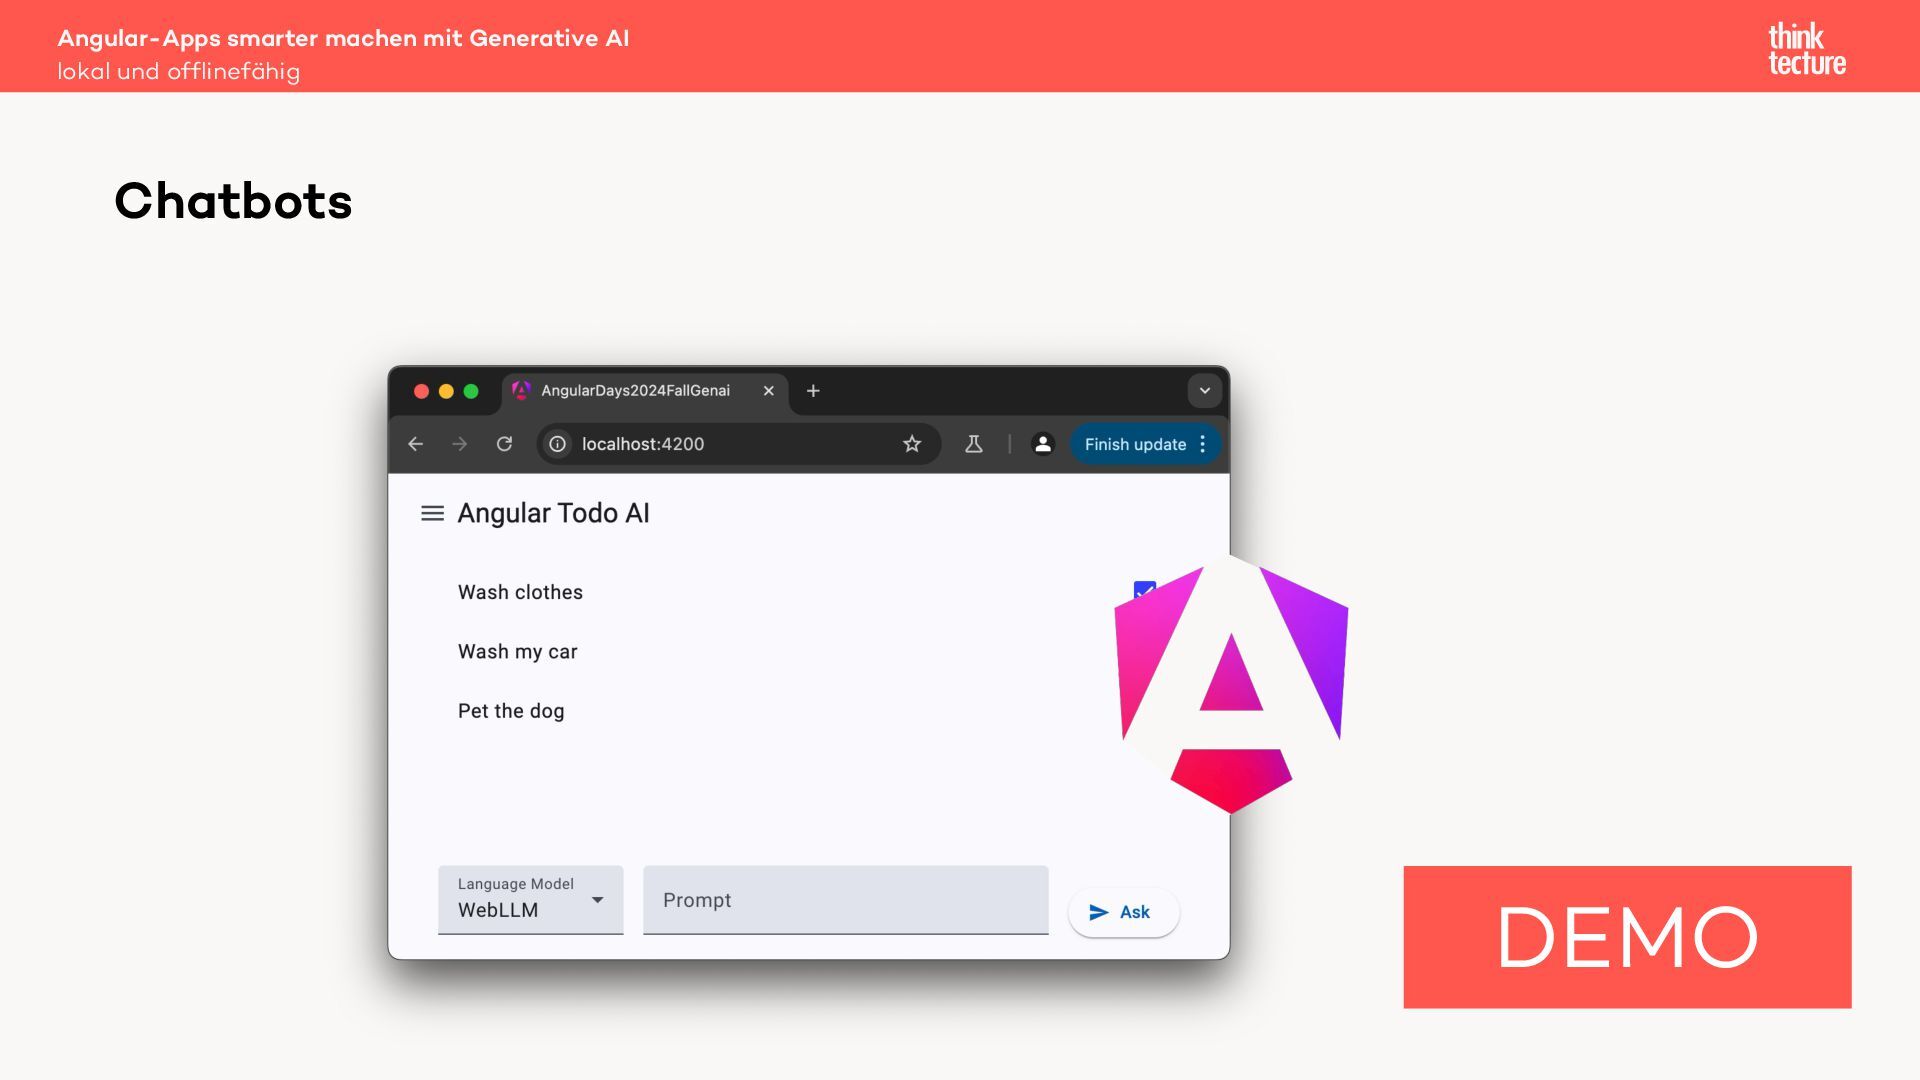Click the large Angular logo
The width and height of the screenshot is (1920, 1080).
[x=1231, y=685]
